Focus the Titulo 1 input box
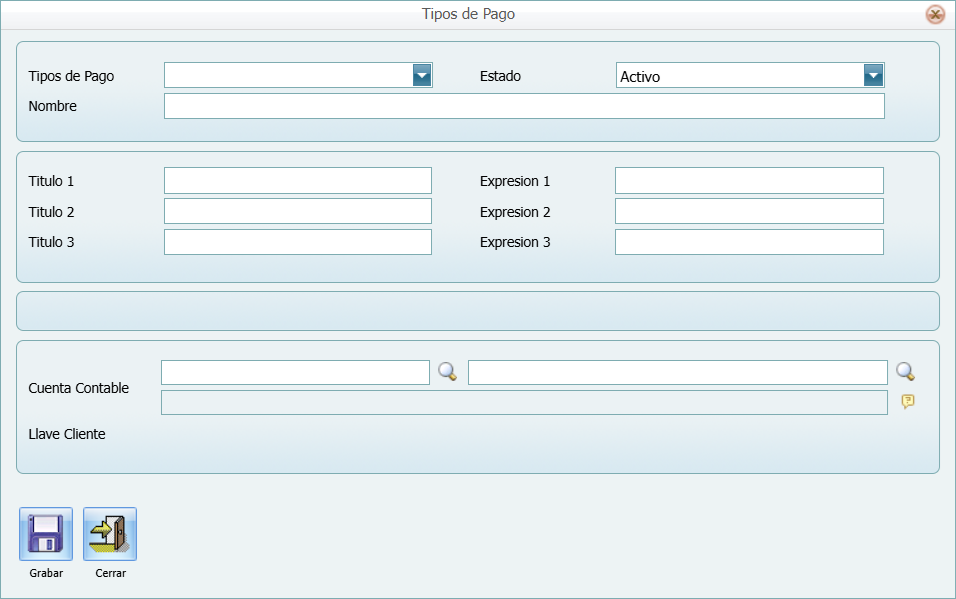This screenshot has width=956, height=599. click(298, 181)
